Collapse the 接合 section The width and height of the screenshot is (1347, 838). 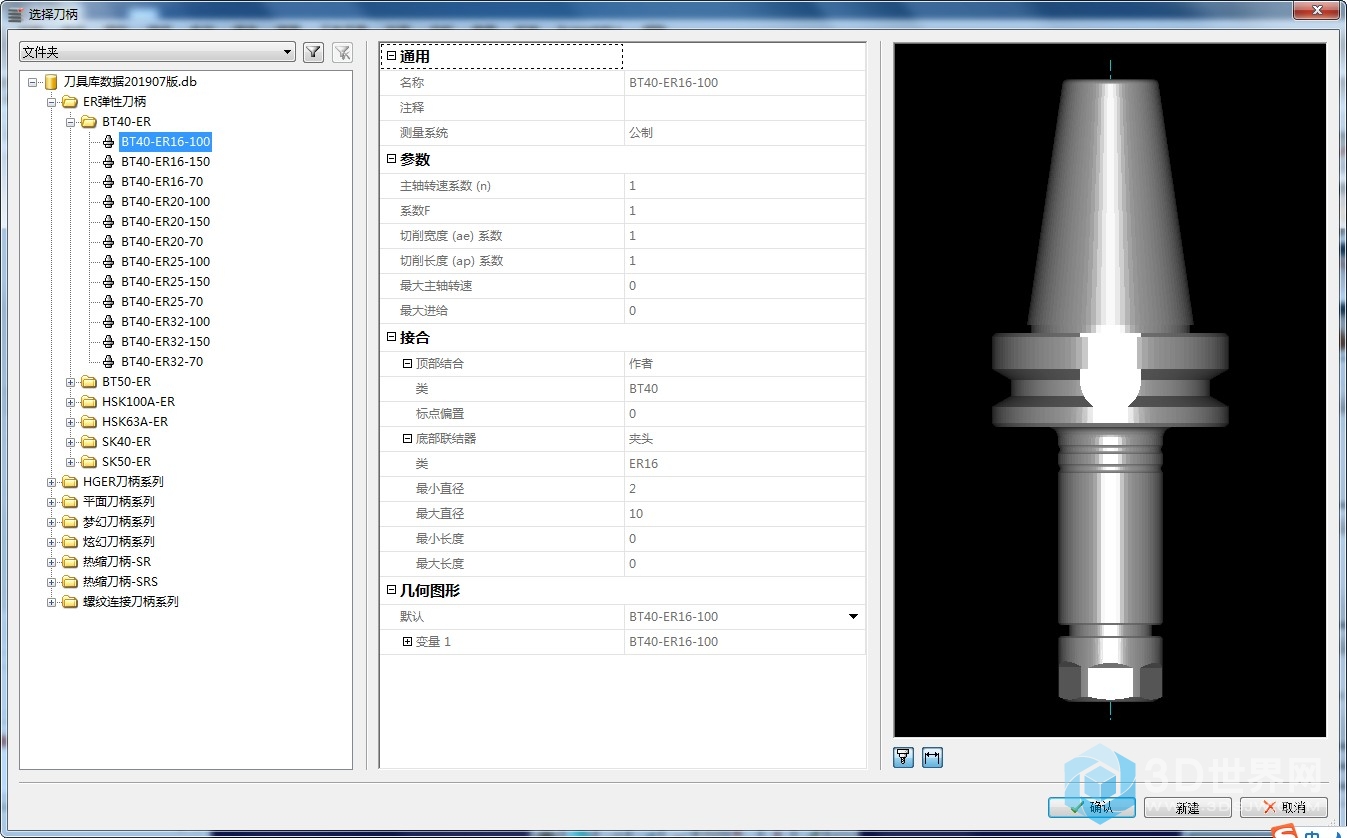[392, 337]
